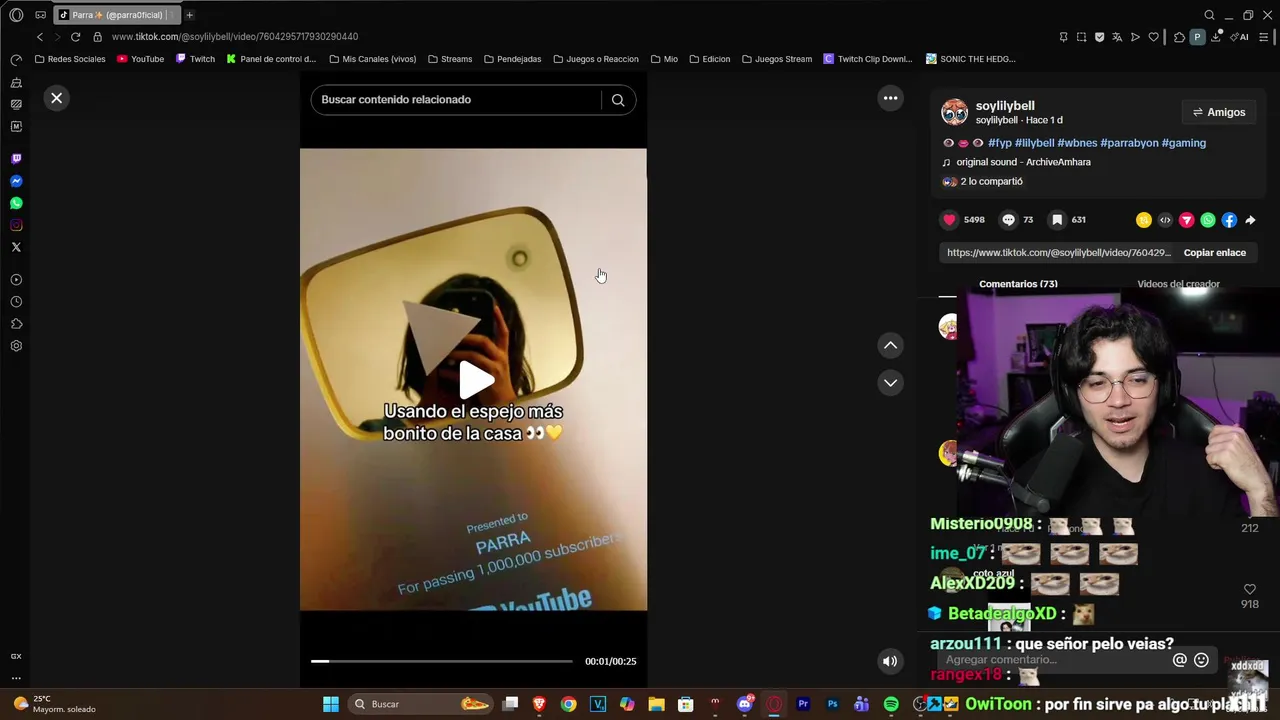The height and width of the screenshot is (720, 1280).
Task: Open the browser downloads icon
Action: pyautogui.click(x=1216, y=37)
